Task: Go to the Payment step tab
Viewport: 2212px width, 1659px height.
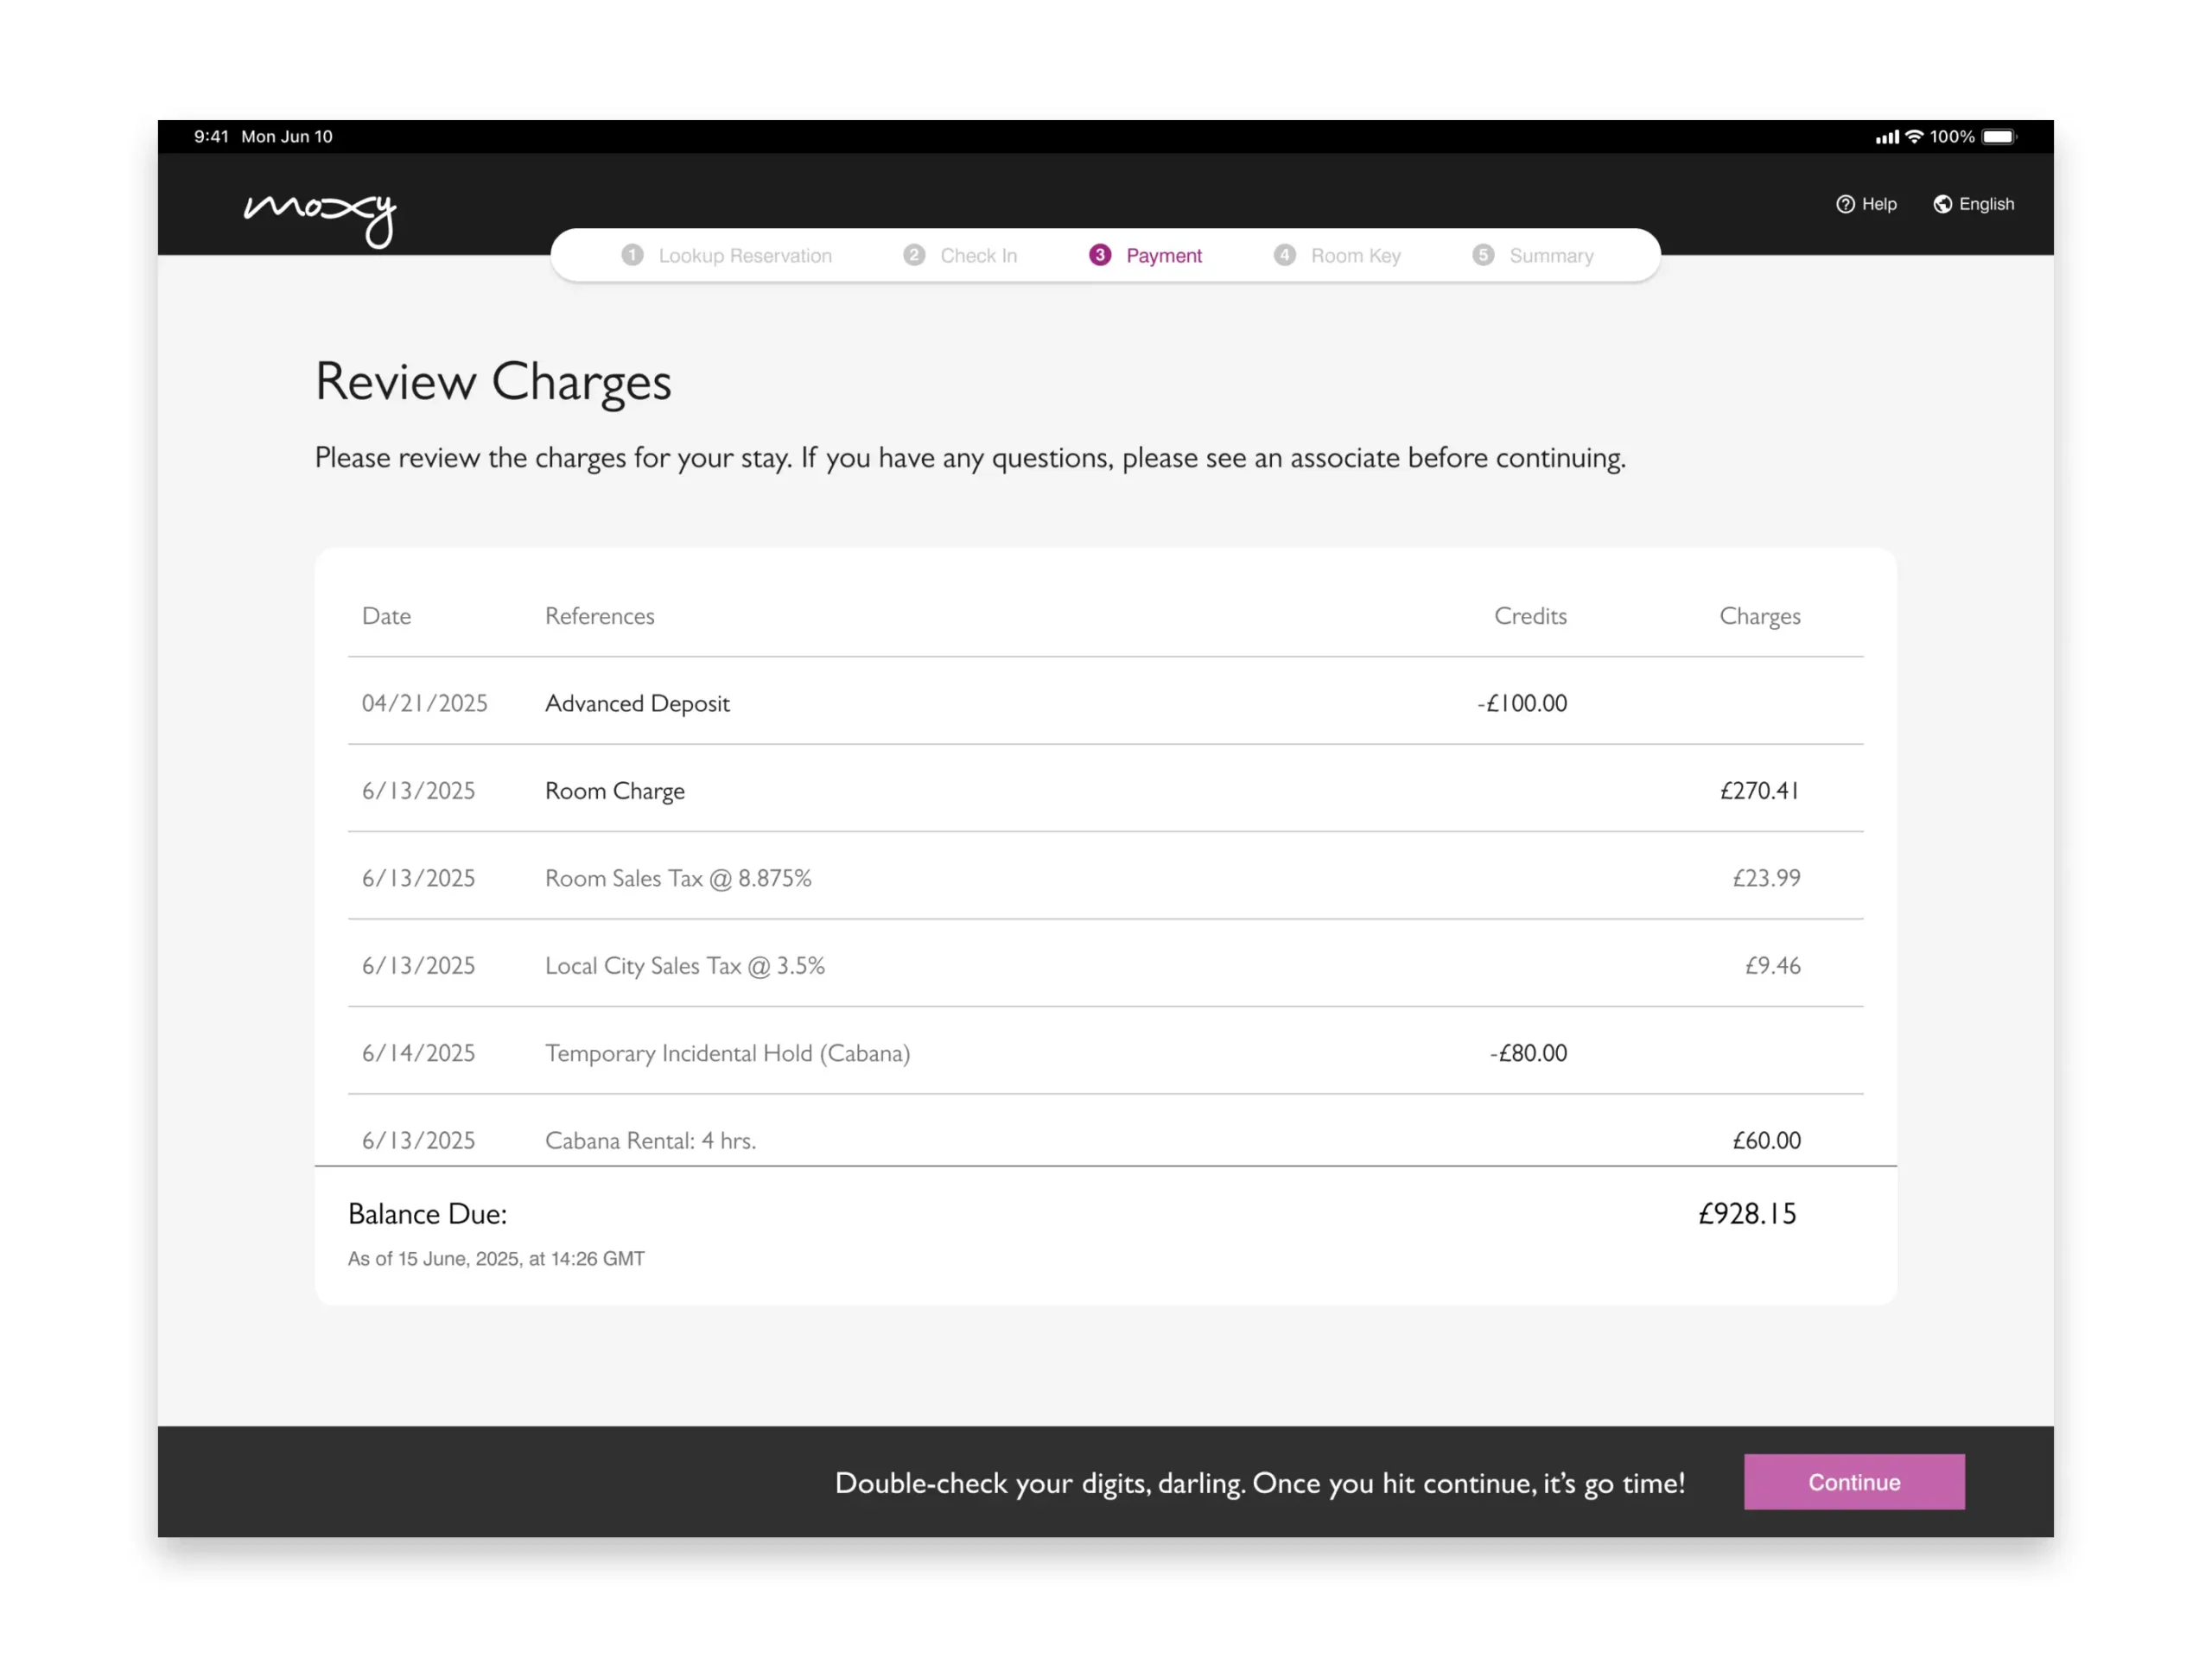Action: pyautogui.click(x=1163, y=256)
